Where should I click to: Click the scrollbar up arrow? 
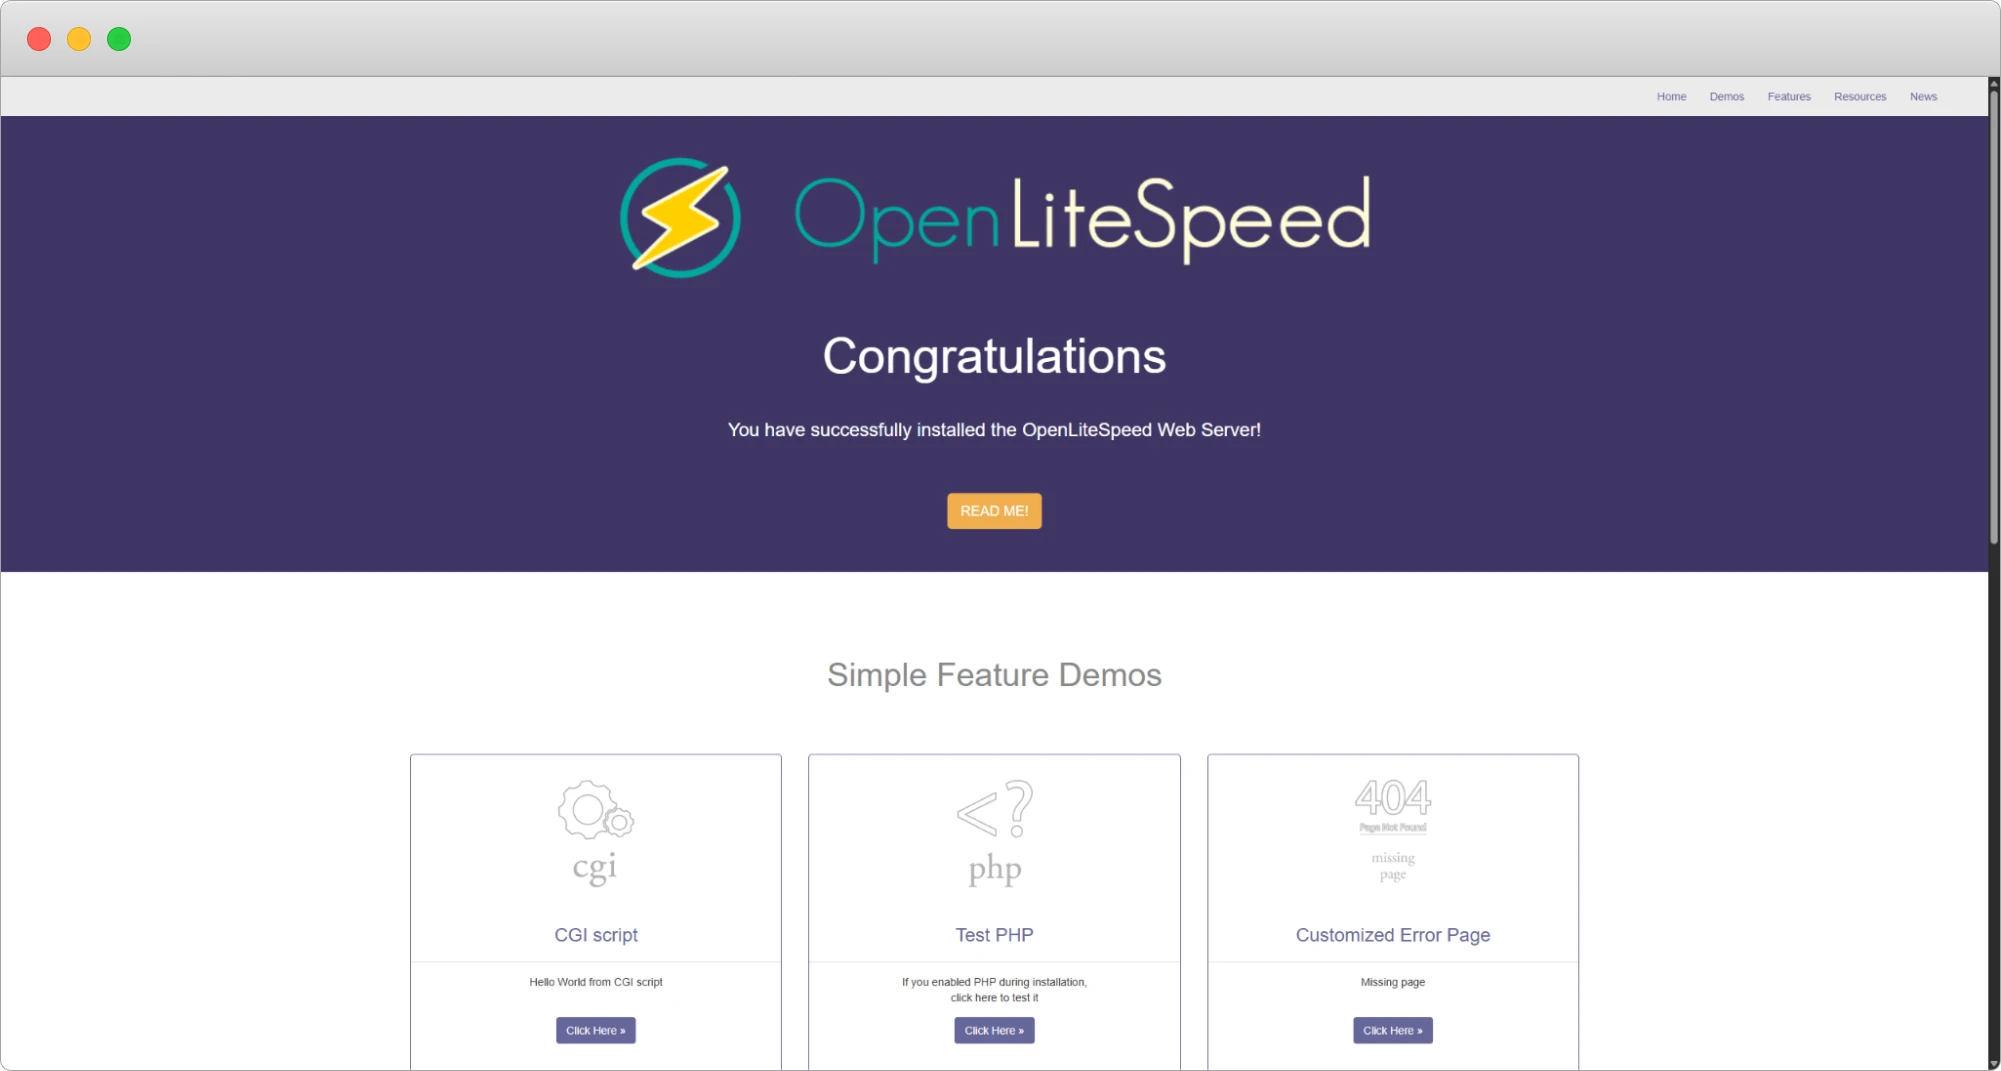pyautogui.click(x=1994, y=84)
